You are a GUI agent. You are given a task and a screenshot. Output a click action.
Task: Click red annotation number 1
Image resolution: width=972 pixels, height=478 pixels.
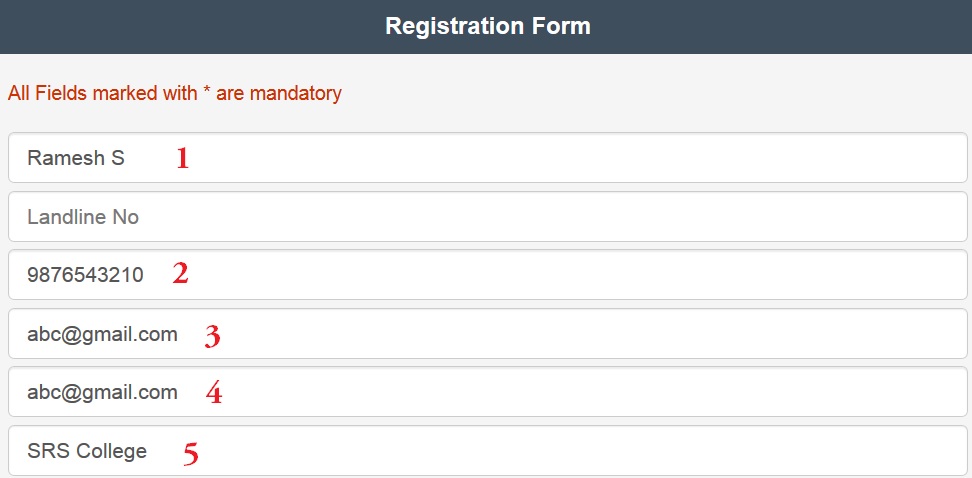pyautogui.click(x=182, y=158)
